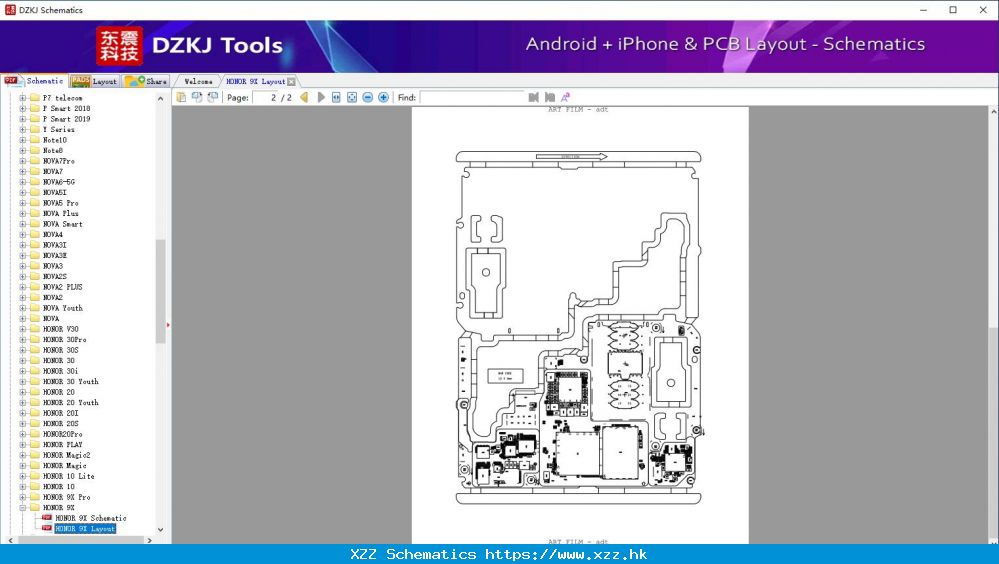Select the NOVA2 PLUS tree item
This screenshot has height=564, width=999.
[62, 287]
